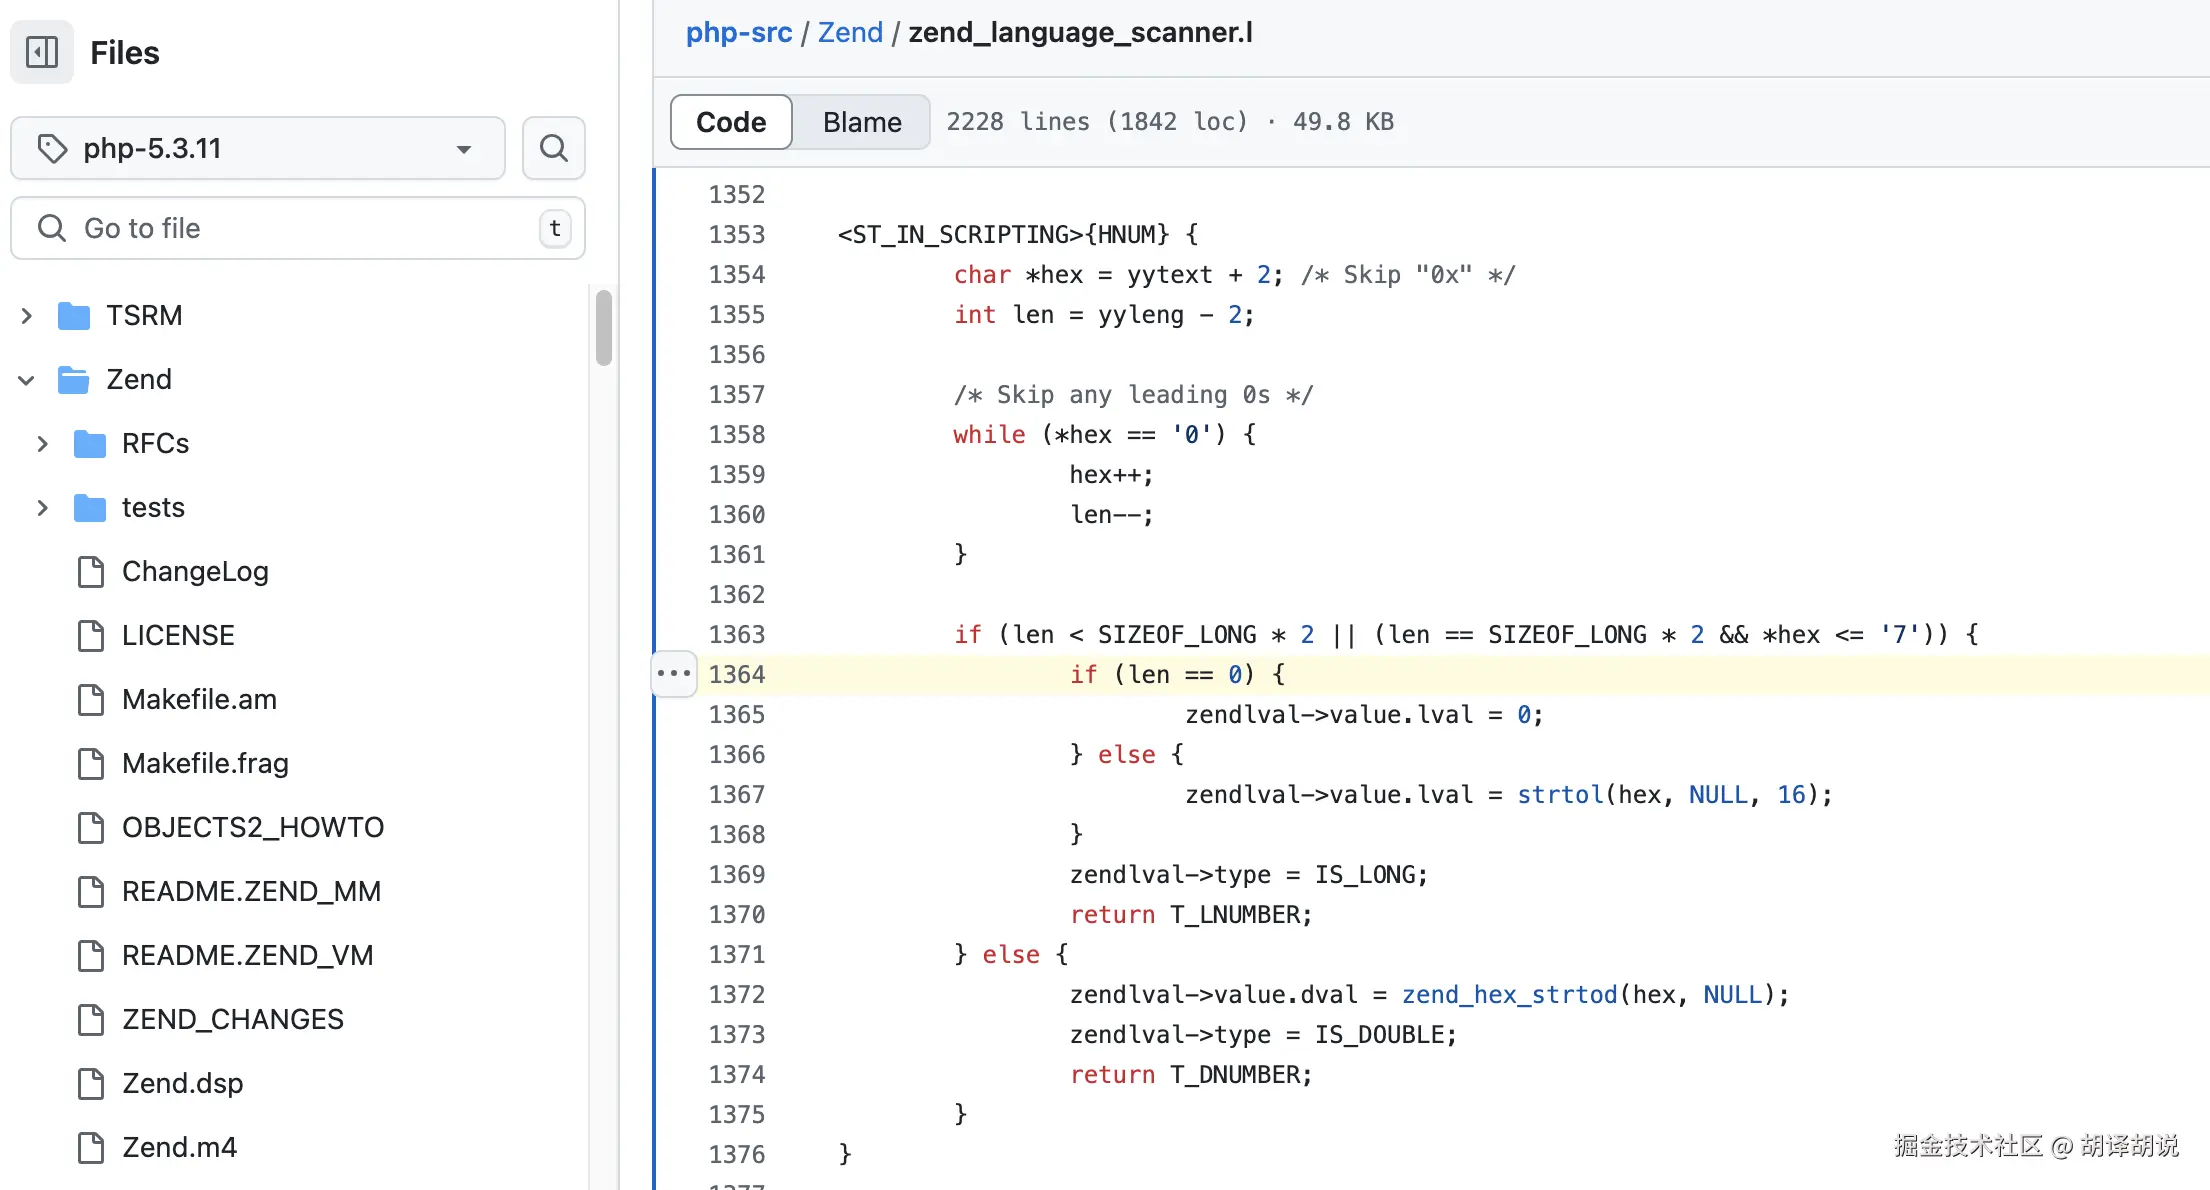This screenshot has width=2210, height=1190.
Task: Select the Code view tab
Action: pos(731,122)
